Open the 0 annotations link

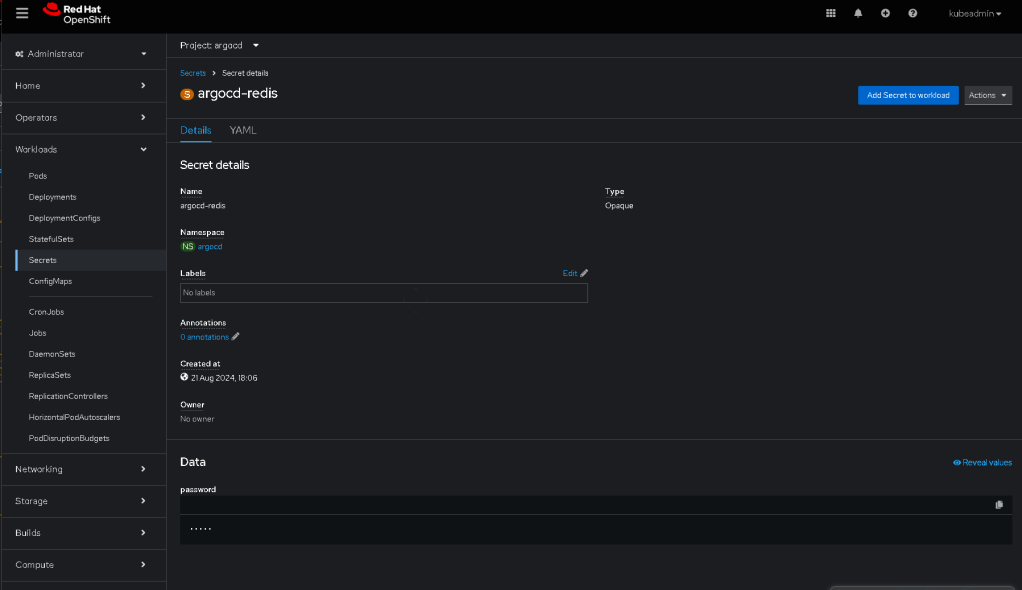205,337
